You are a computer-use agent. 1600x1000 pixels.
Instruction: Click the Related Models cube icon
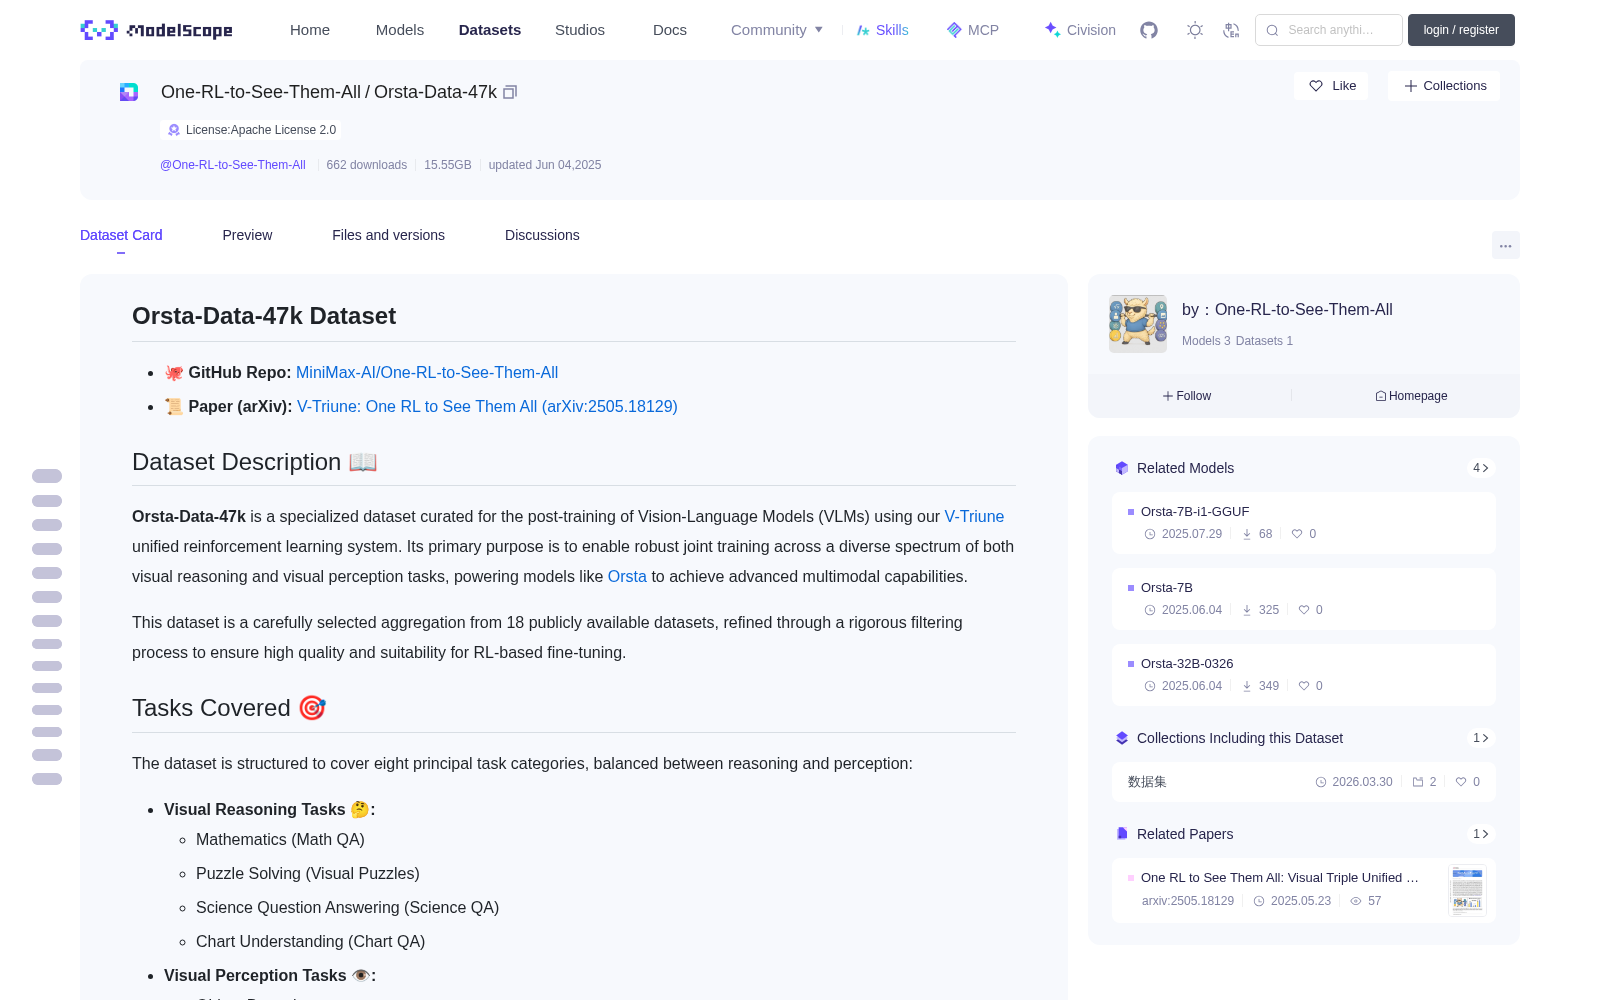tap(1122, 468)
